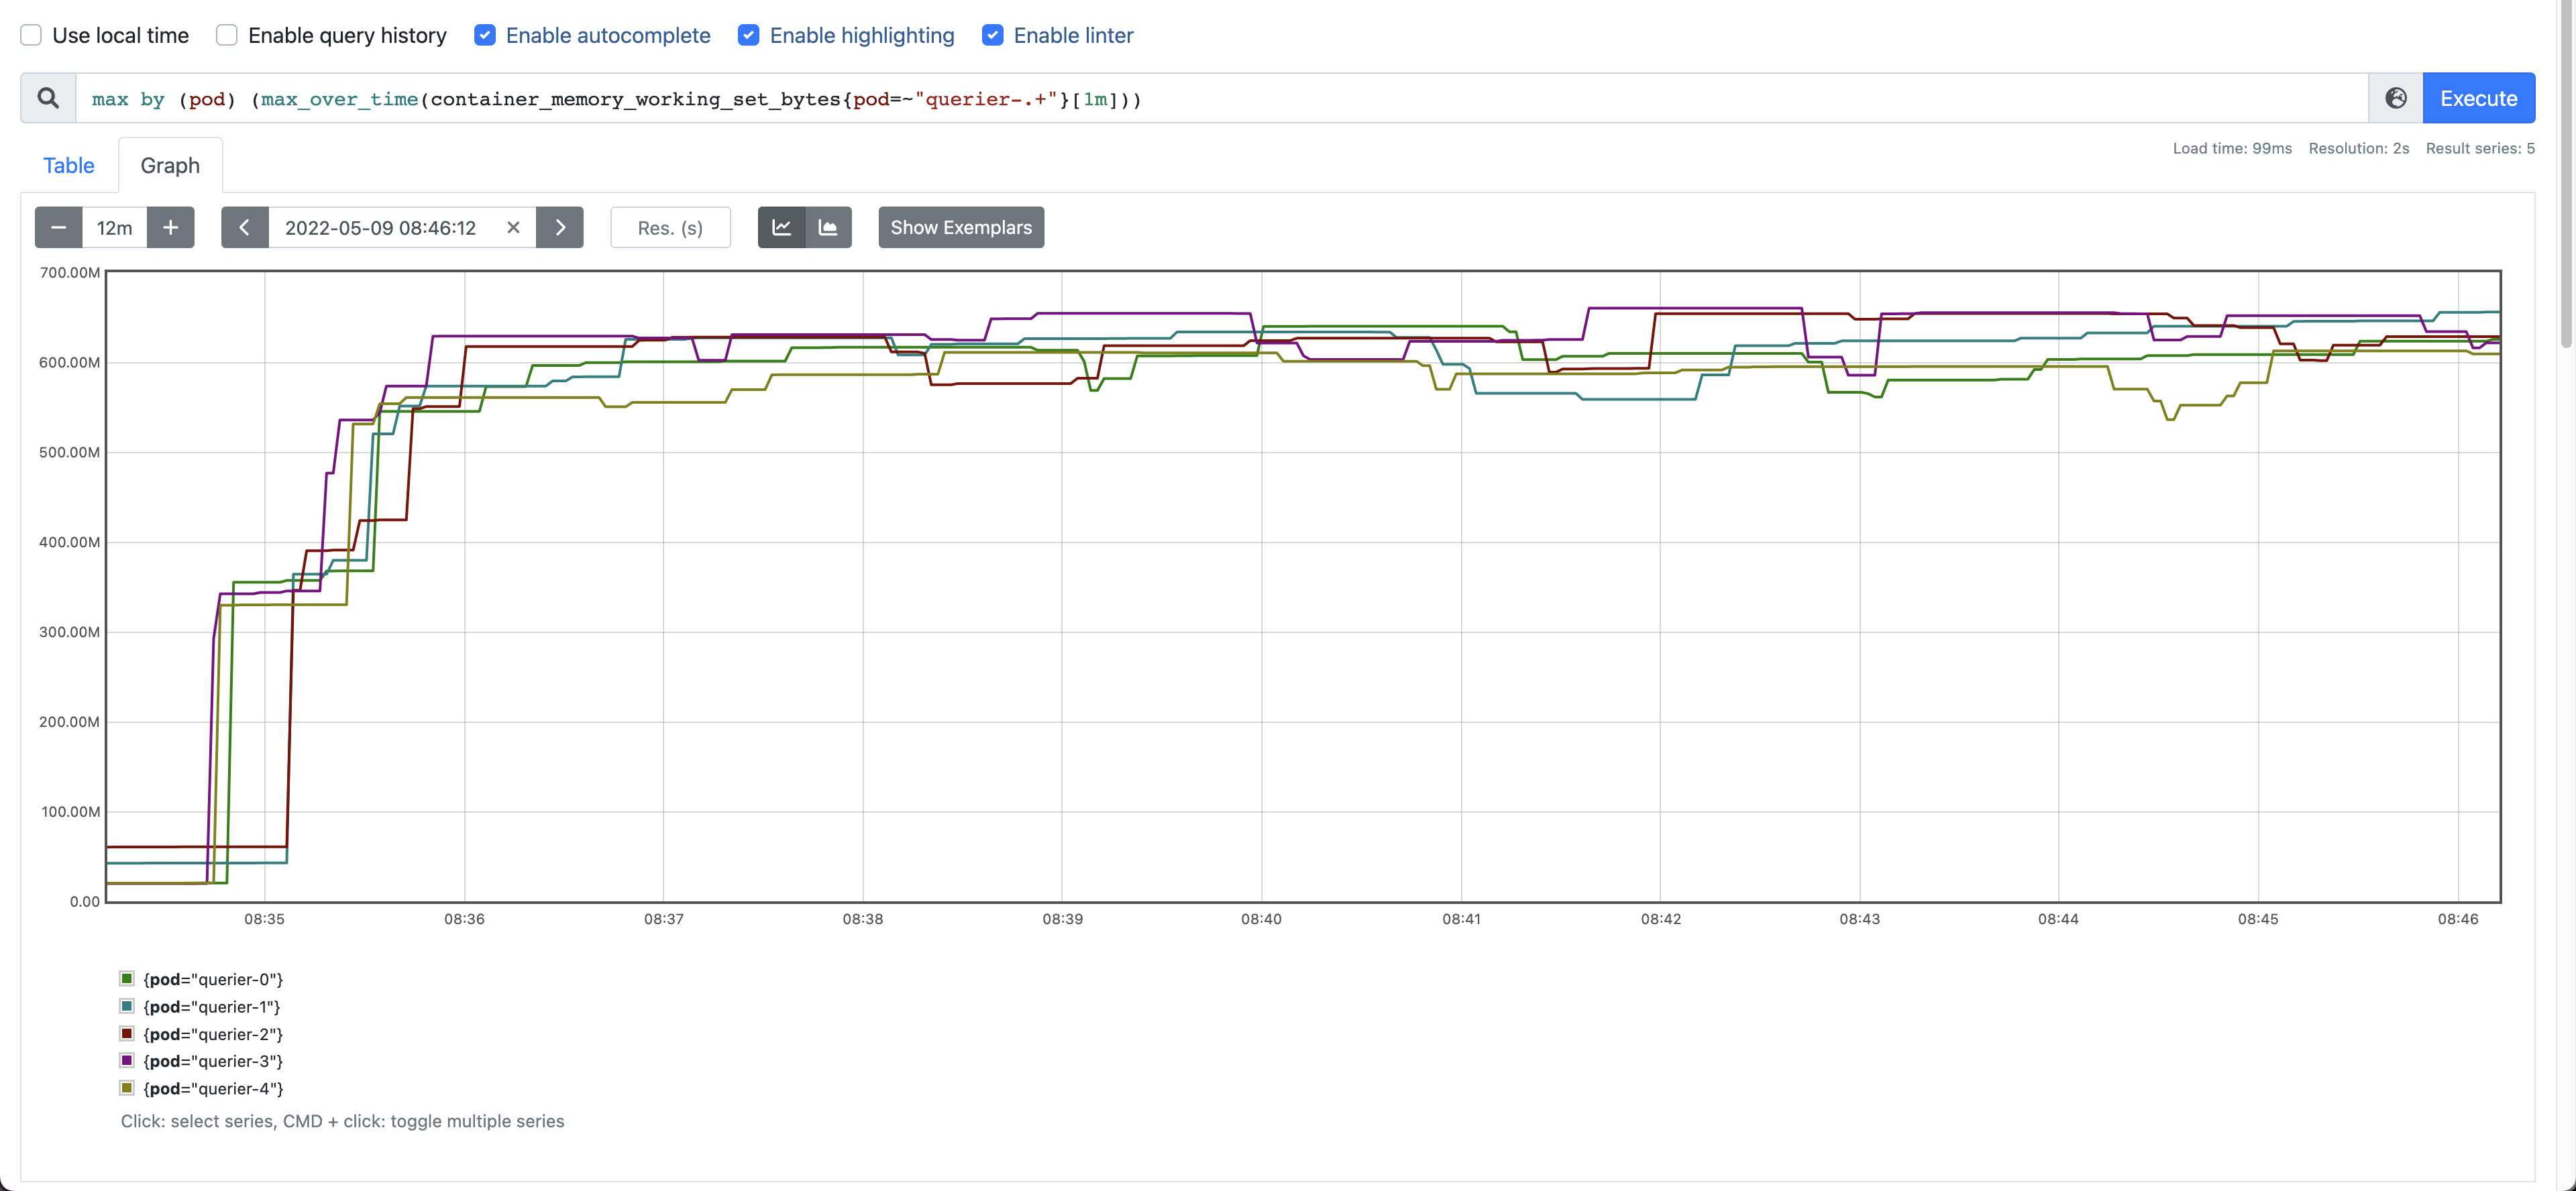
Task: Click the previous time range arrow icon
Action: tap(243, 227)
